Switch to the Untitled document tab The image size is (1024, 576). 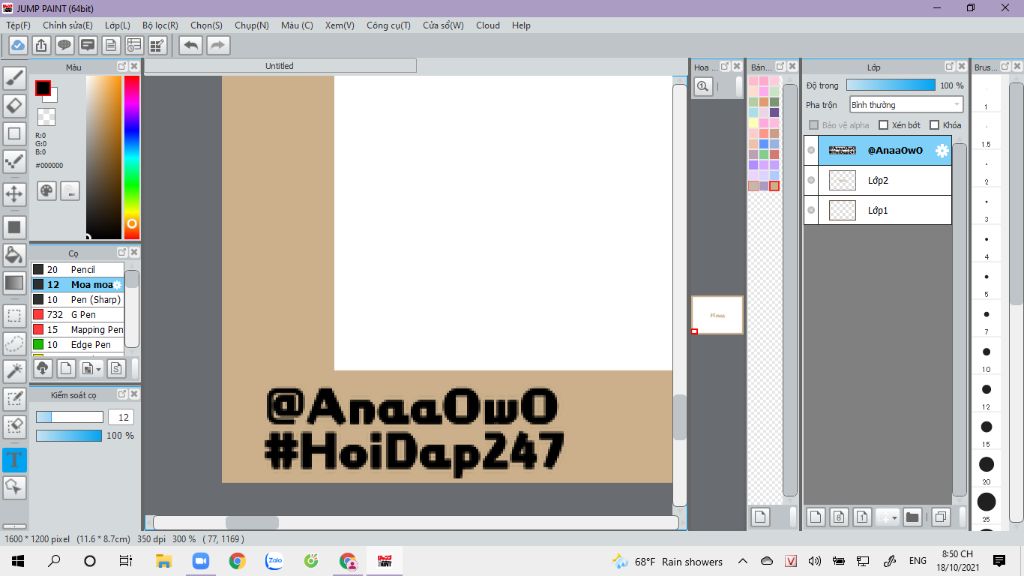point(280,66)
